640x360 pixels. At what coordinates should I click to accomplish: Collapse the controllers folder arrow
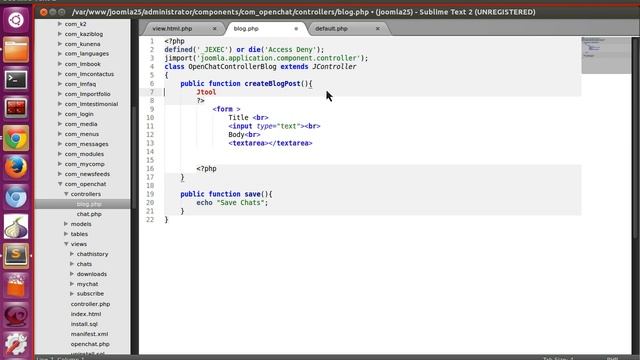pyautogui.click(x=66, y=194)
